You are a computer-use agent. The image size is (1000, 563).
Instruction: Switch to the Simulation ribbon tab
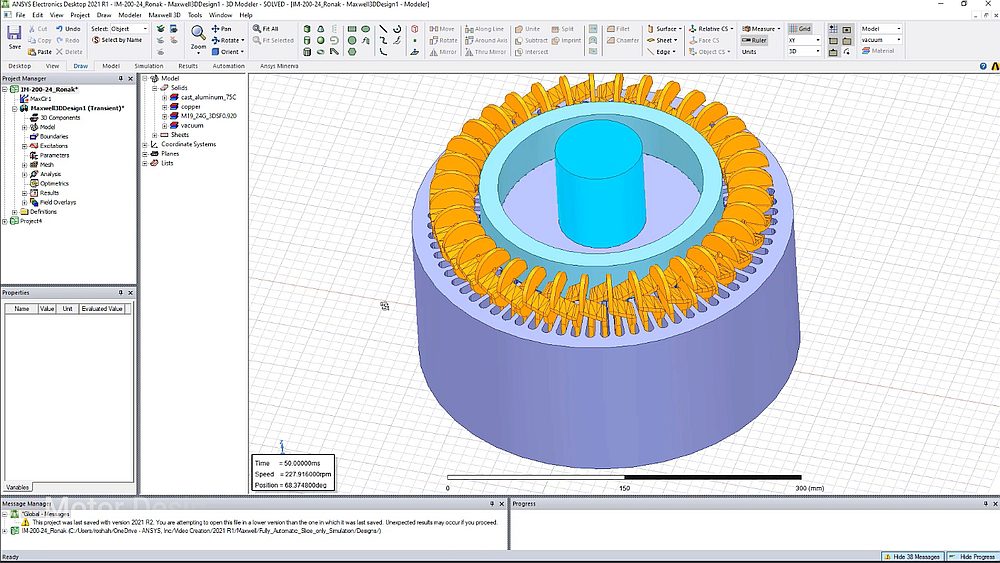(x=149, y=66)
